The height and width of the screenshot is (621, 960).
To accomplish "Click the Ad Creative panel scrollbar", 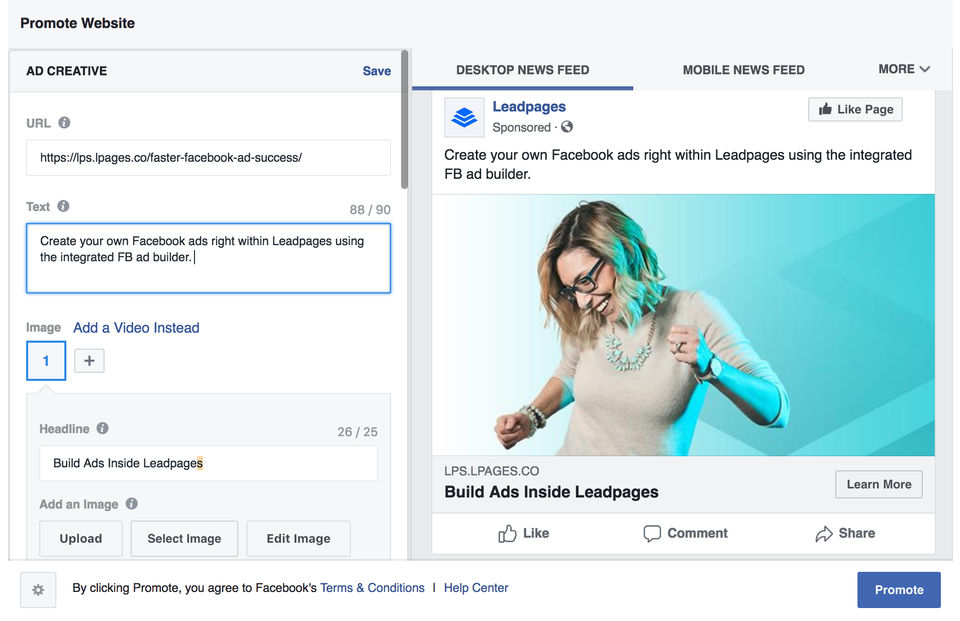I will click(404, 119).
